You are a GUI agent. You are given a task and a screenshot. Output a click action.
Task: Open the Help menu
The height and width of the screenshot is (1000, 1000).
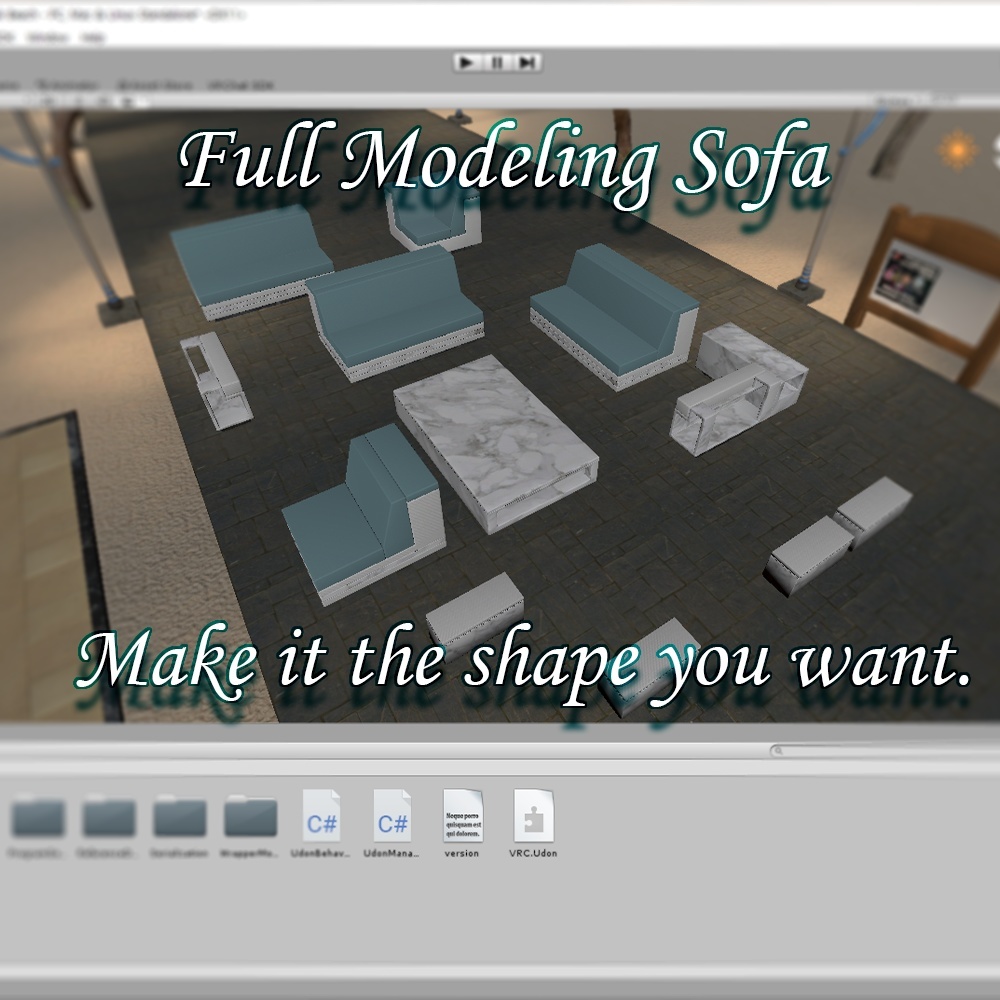[93, 38]
